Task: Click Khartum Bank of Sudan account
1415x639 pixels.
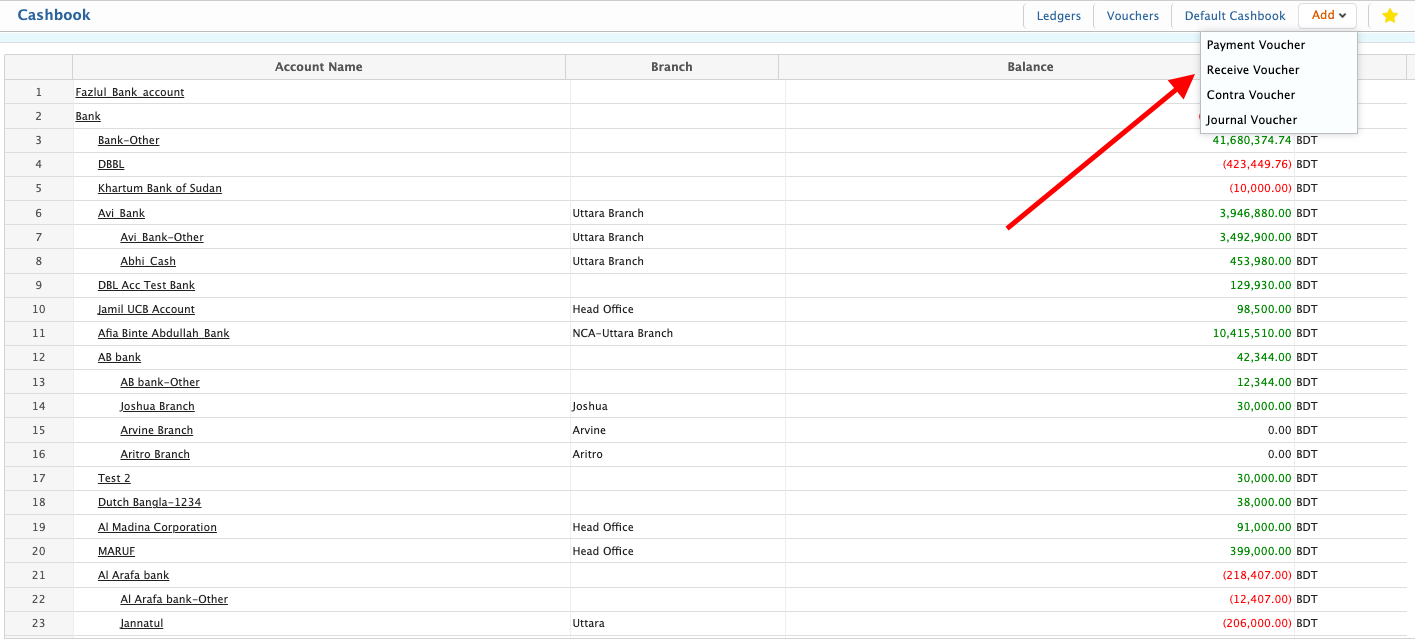Action: click(x=160, y=188)
